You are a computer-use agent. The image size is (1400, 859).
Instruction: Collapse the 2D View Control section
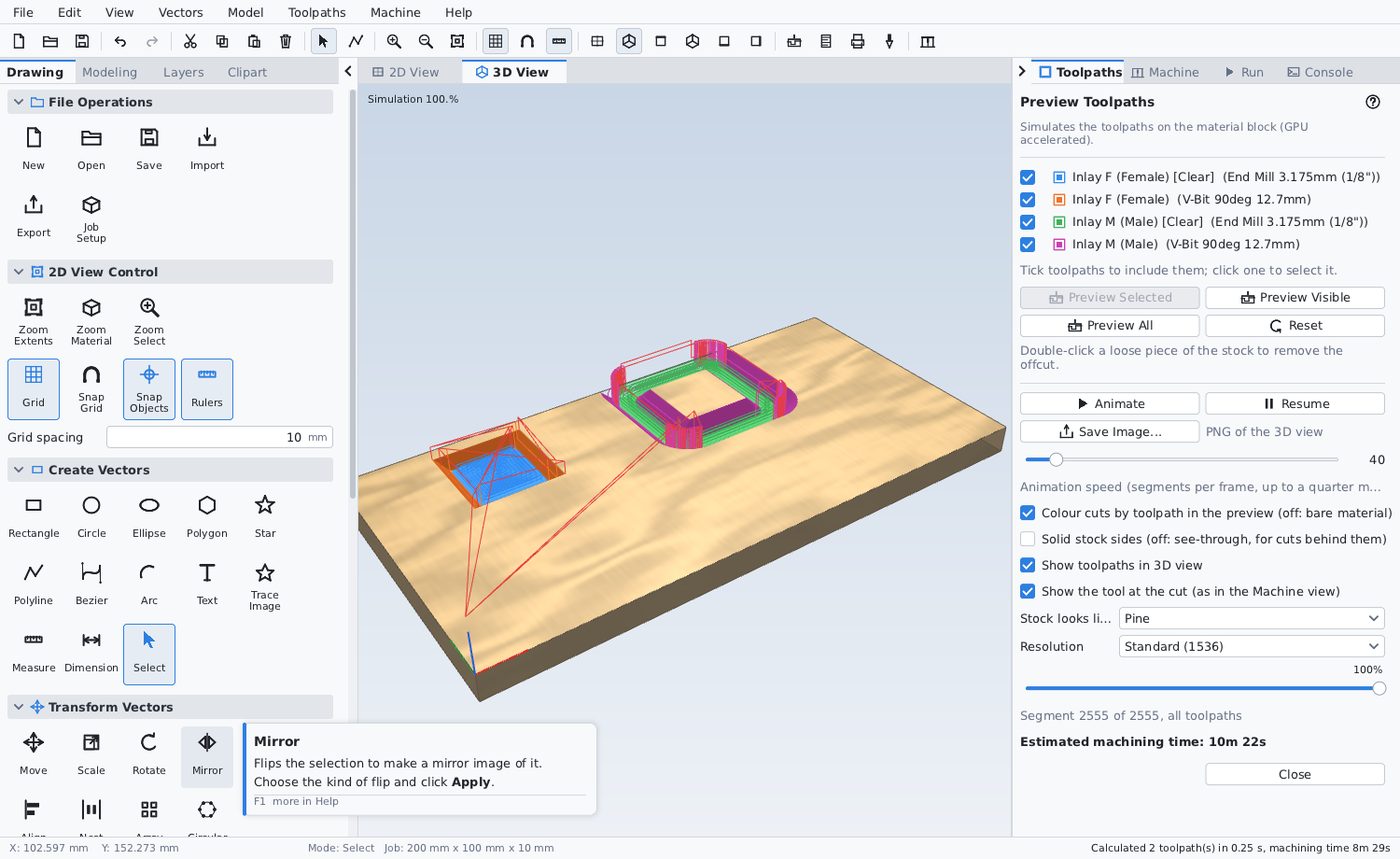coord(18,272)
